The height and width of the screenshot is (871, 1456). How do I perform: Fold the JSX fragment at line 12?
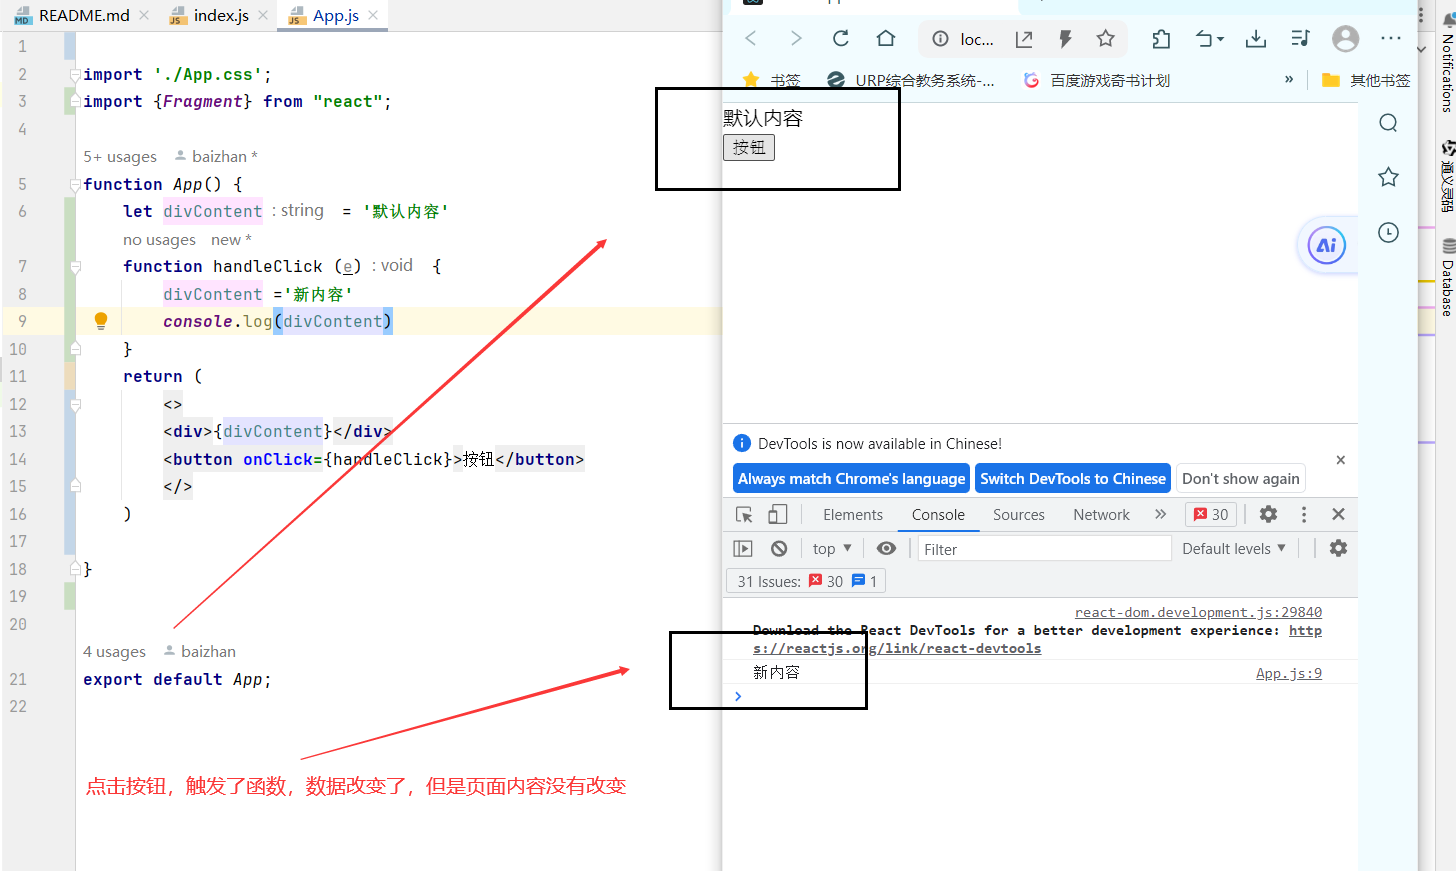pyautogui.click(x=75, y=405)
